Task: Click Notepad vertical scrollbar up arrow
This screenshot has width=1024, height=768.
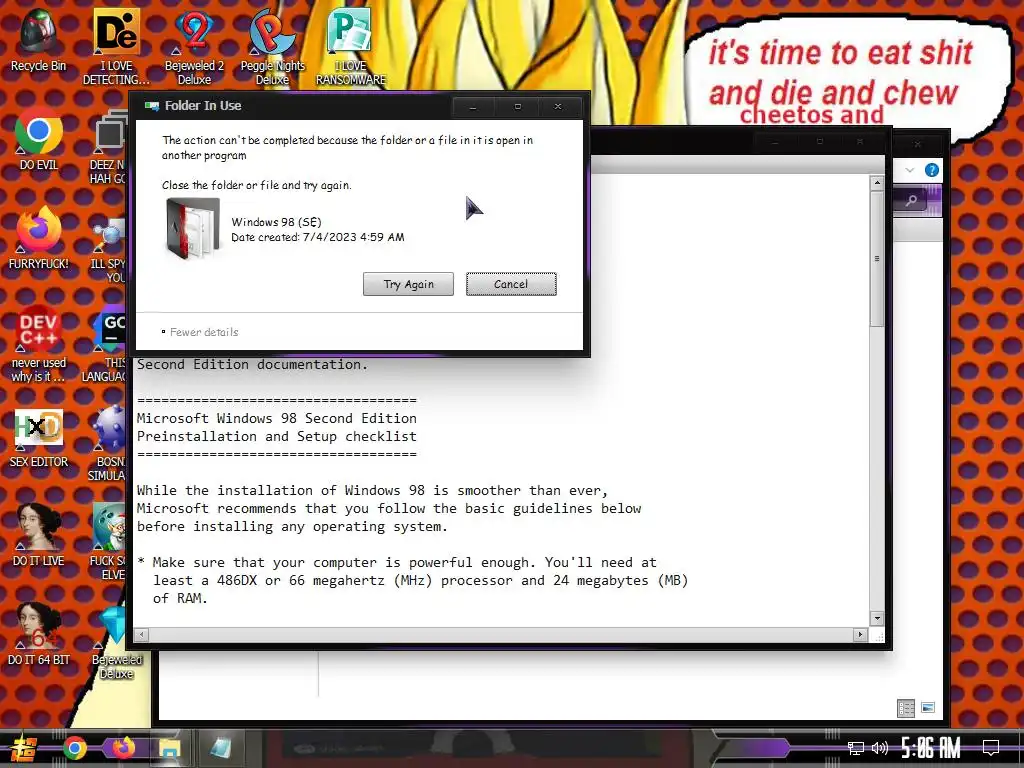Action: click(x=877, y=183)
